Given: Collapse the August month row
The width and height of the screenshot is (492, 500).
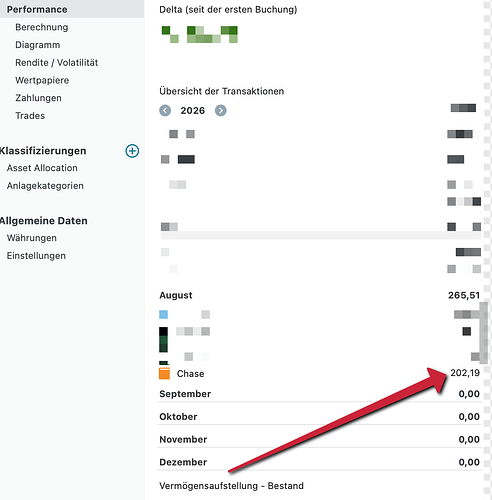Looking at the screenshot, I should coord(319,295).
